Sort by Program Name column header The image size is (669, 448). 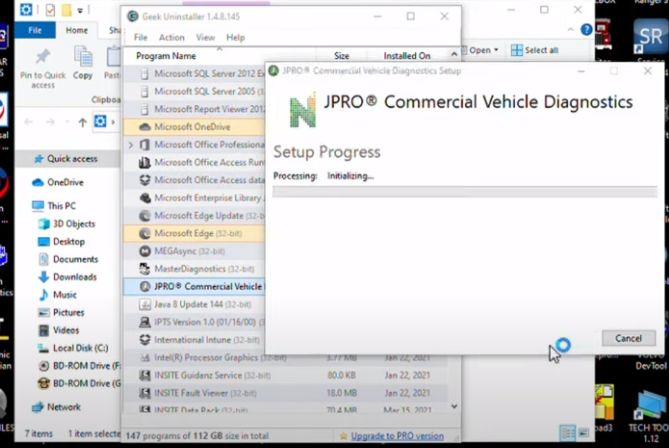click(166, 56)
